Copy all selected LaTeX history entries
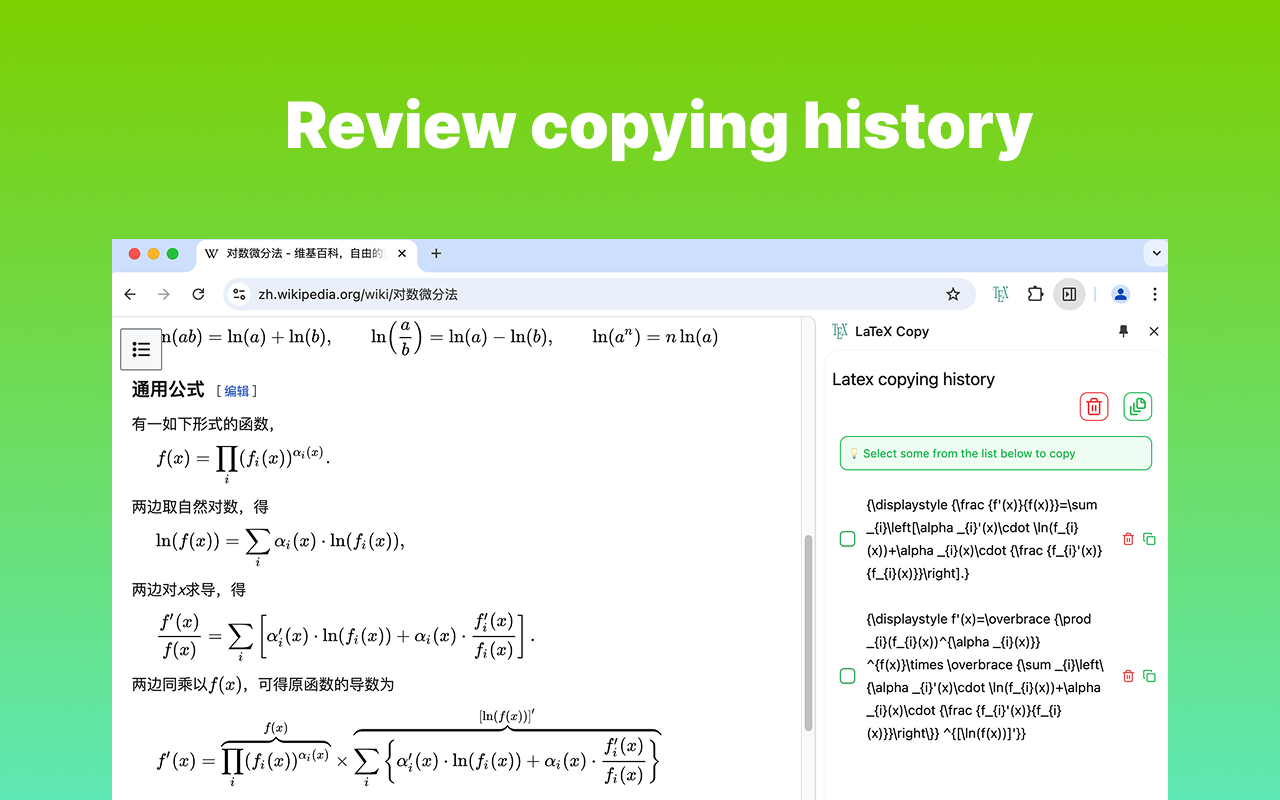This screenshot has width=1280, height=800. (1137, 406)
